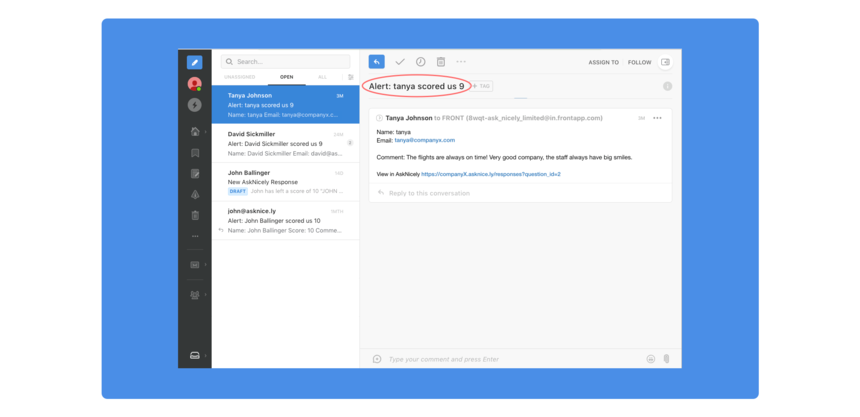
Task: Click the comment bubble icon beside comment field
Action: 377,359
